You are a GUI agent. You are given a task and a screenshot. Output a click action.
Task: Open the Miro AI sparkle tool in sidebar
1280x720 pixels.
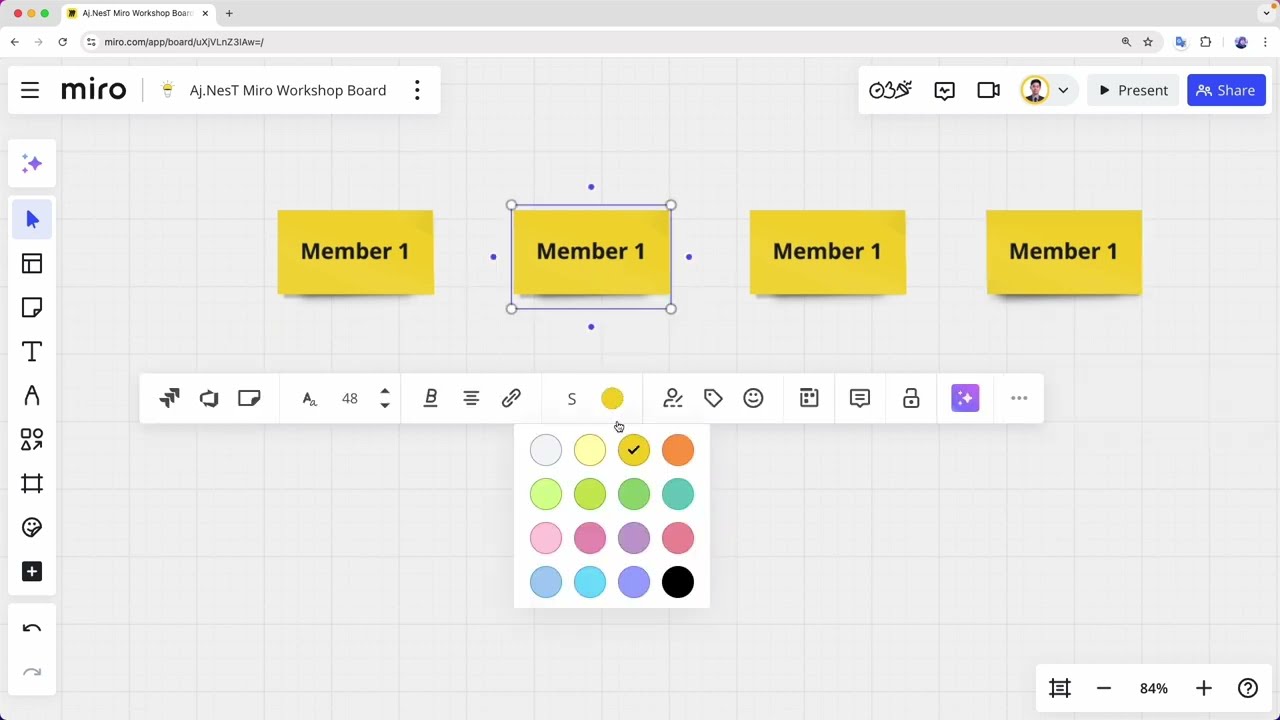point(32,163)
